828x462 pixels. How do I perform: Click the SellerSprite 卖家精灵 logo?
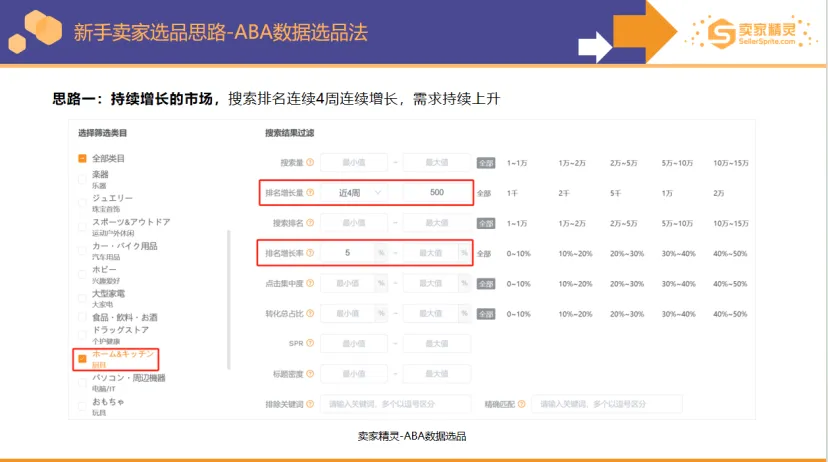(x=751, y=33)
